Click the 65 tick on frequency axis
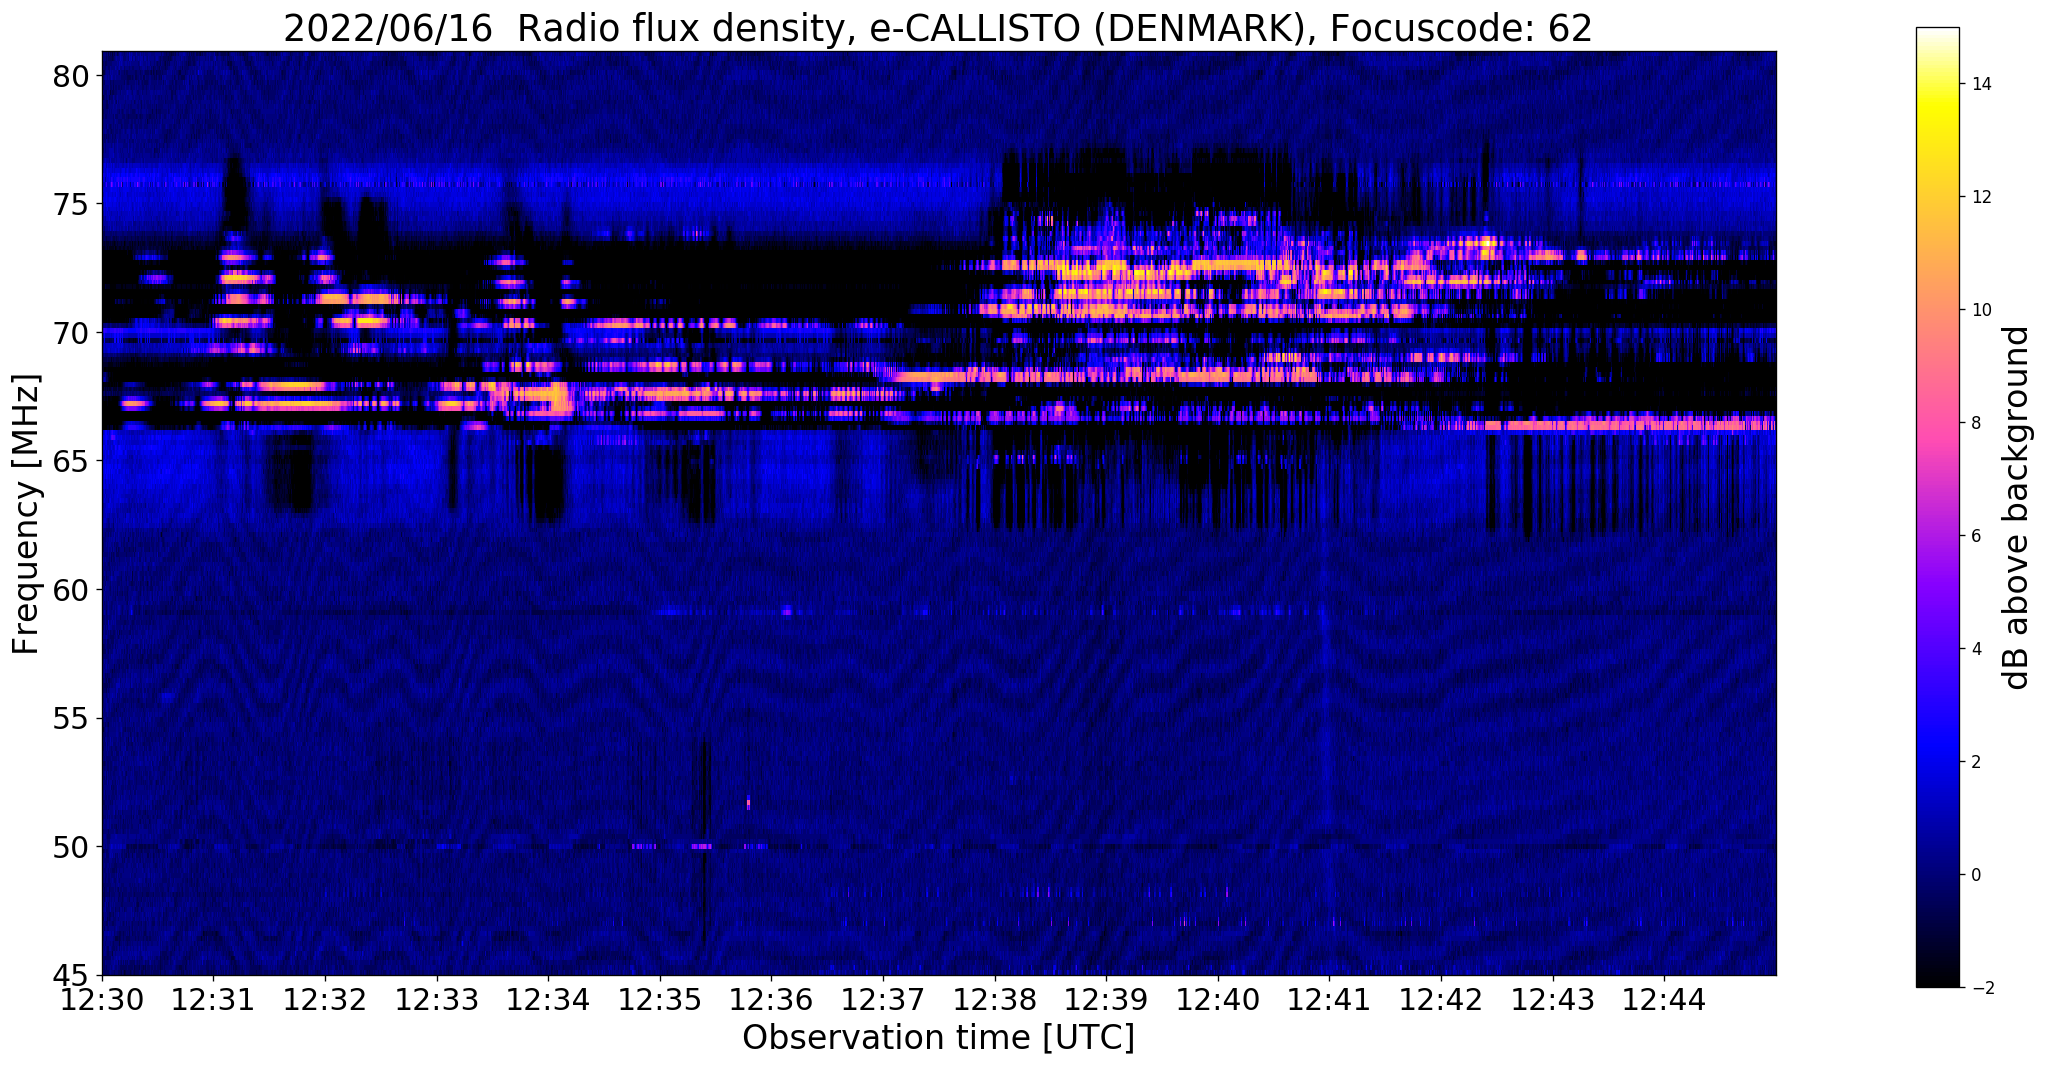 point(71,462)
